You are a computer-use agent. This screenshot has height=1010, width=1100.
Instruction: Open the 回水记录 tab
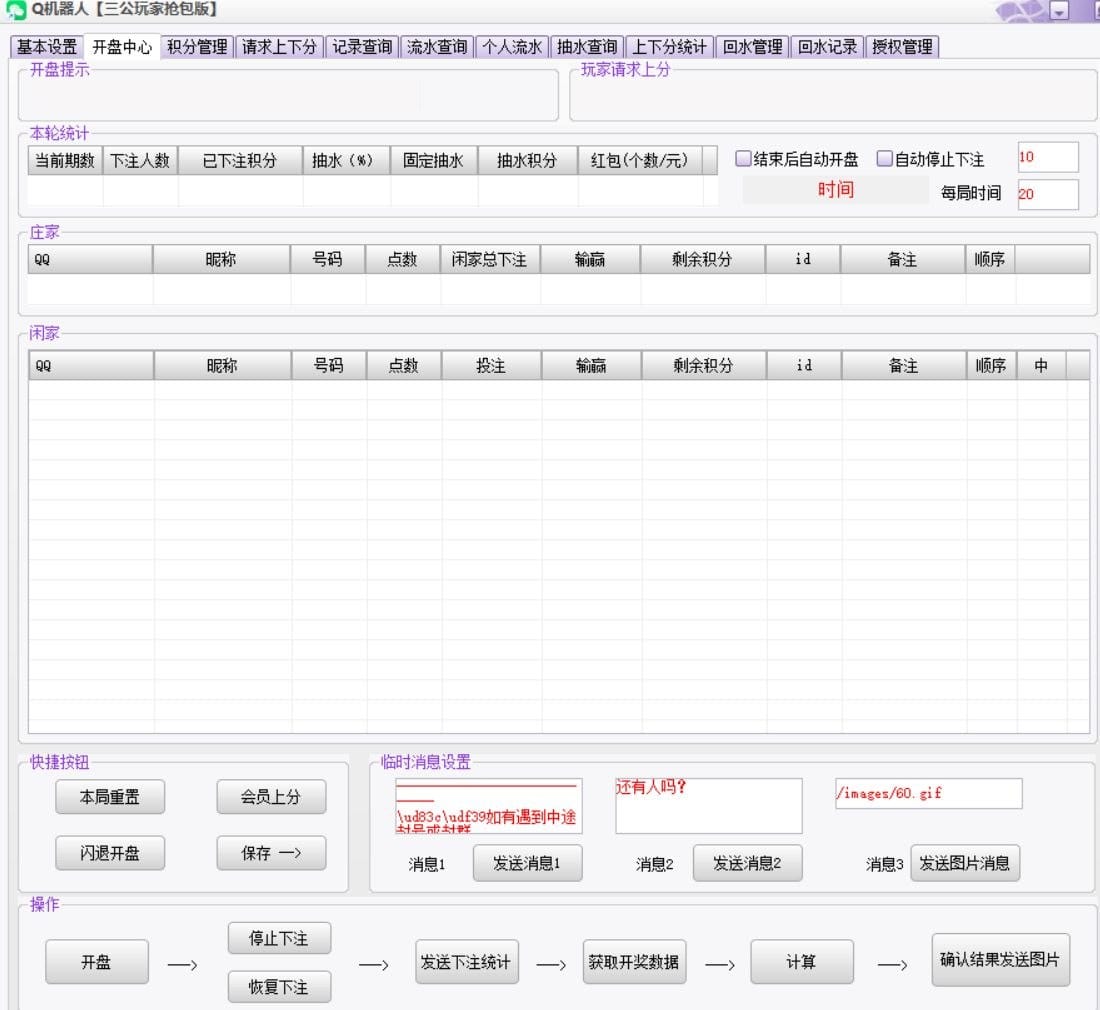(x=828, y=47)
